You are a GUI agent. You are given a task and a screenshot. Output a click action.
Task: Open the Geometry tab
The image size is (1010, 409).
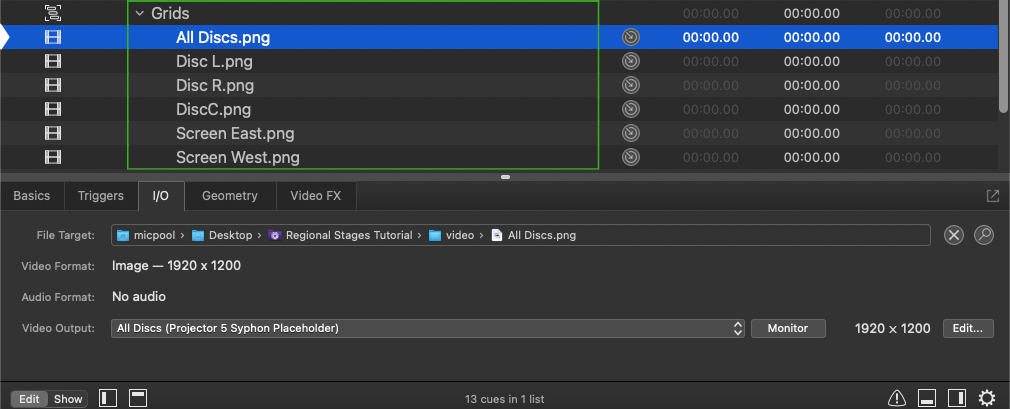pos(229,196)
